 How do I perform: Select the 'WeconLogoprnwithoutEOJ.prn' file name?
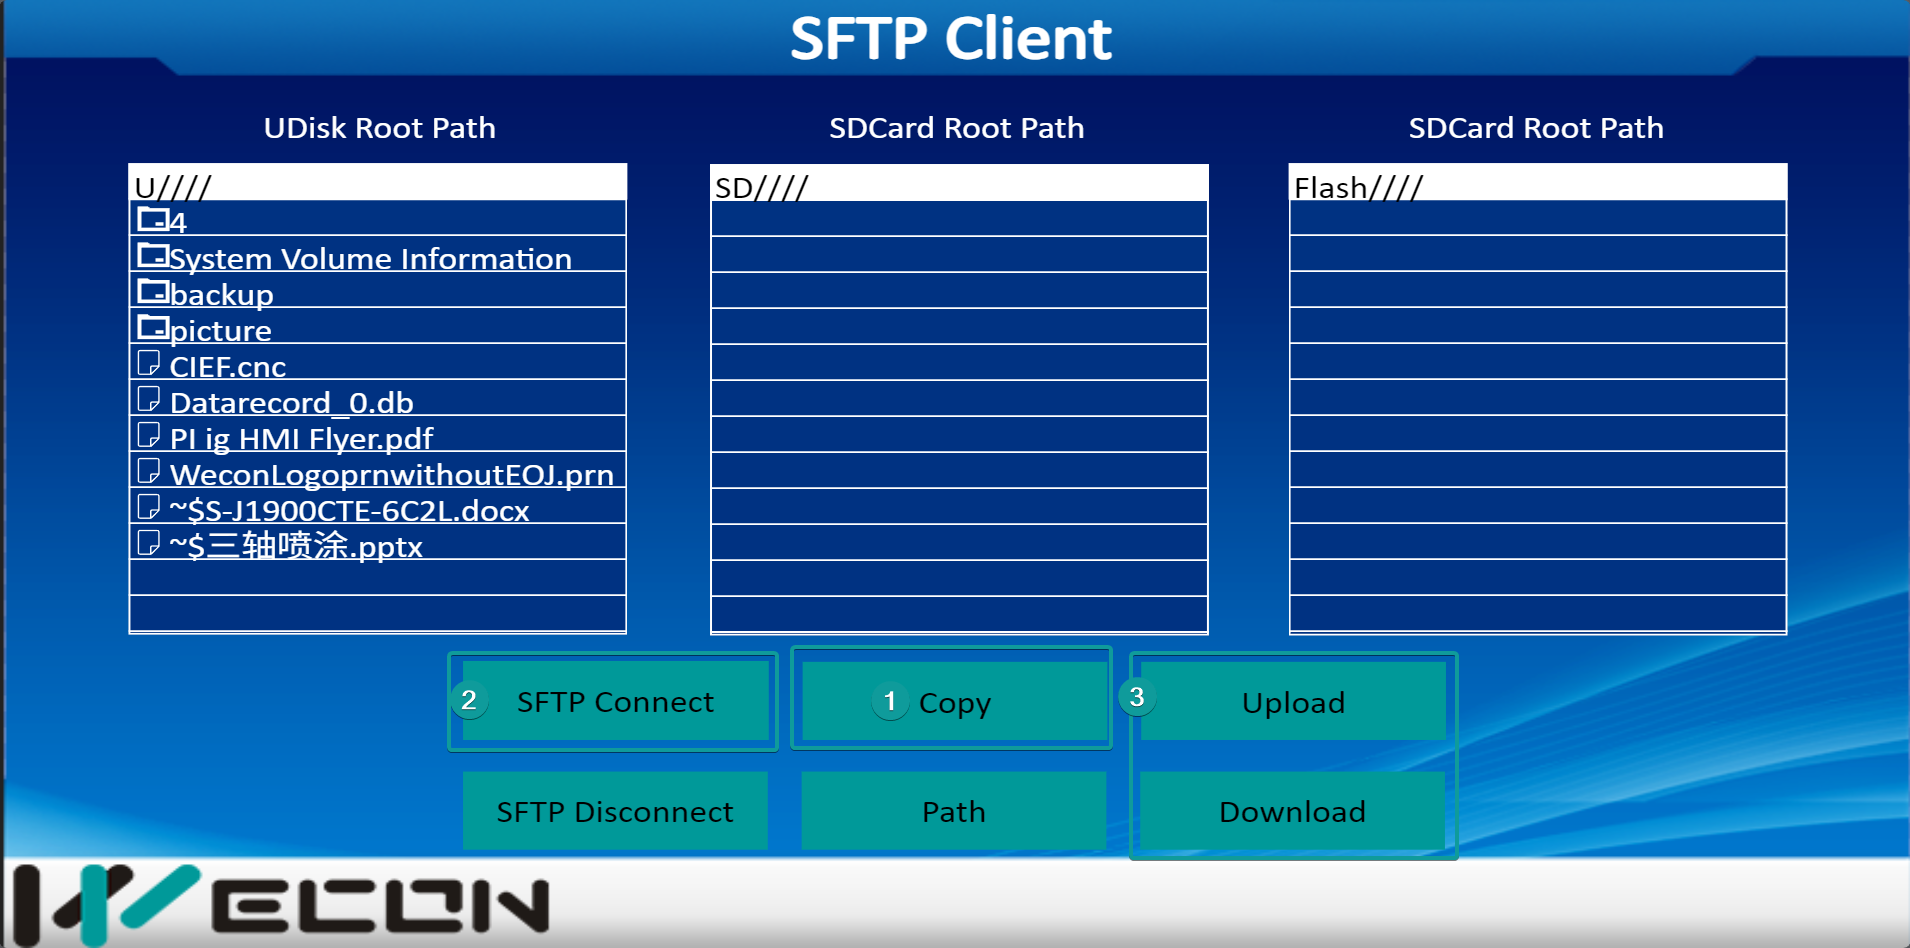(x=392, y=475)
